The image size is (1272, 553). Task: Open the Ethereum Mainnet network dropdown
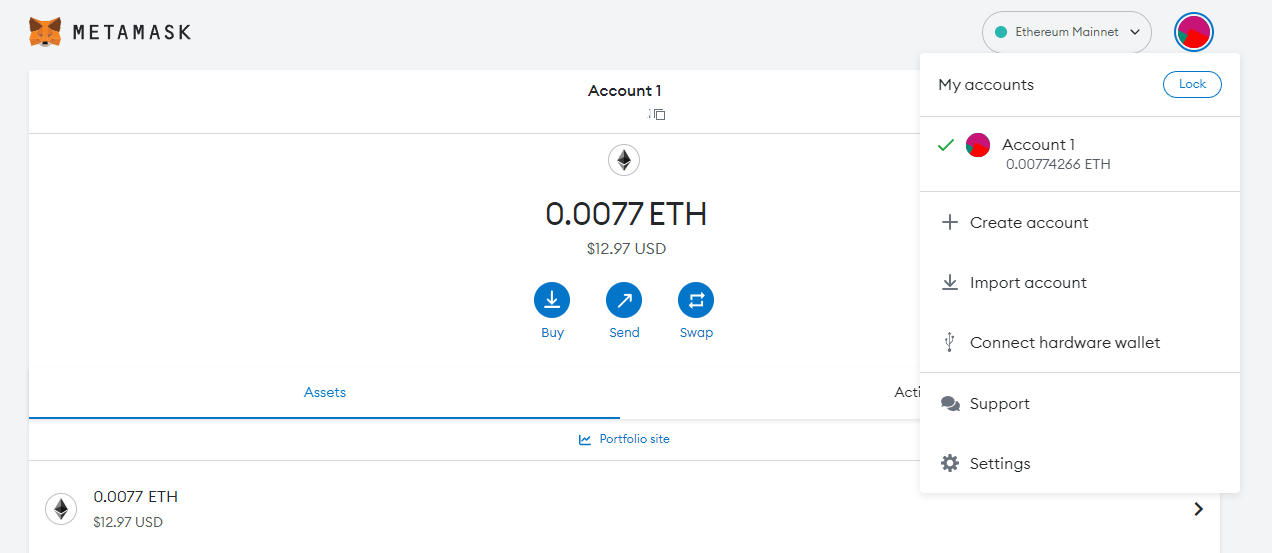click(x=1067, y=32)
